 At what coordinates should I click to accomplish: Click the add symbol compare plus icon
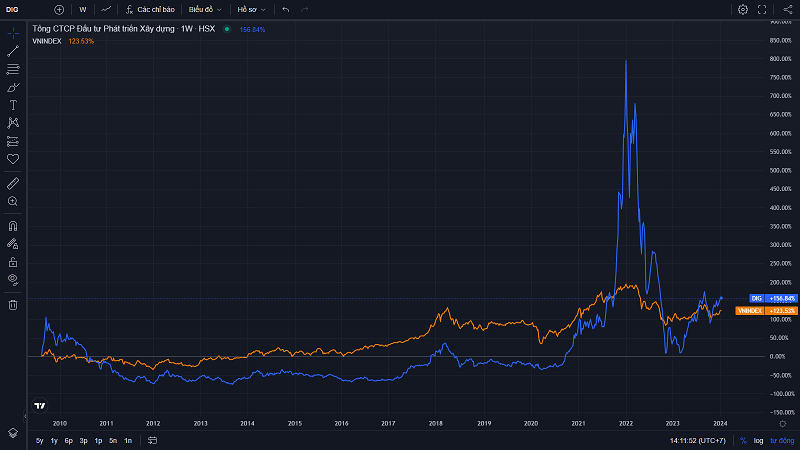pos(59,9)
